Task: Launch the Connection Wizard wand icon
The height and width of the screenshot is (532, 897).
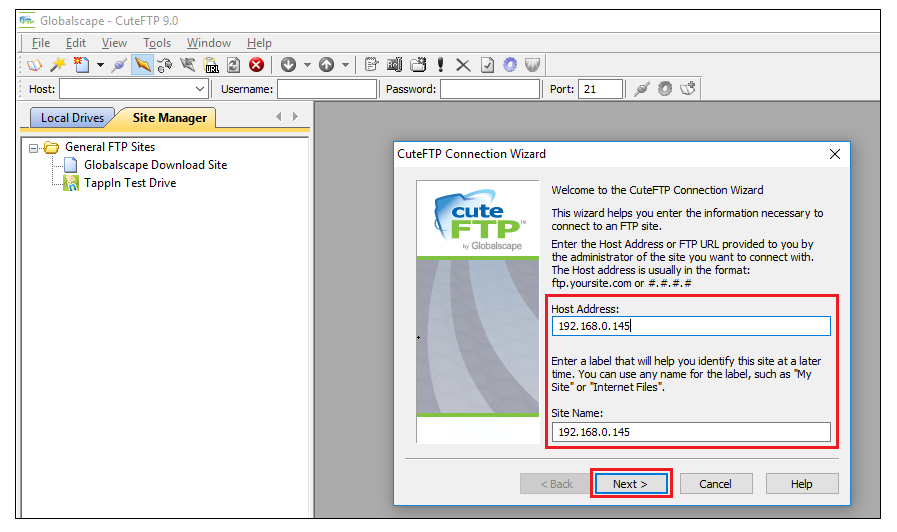Action: tap(58, 65)
